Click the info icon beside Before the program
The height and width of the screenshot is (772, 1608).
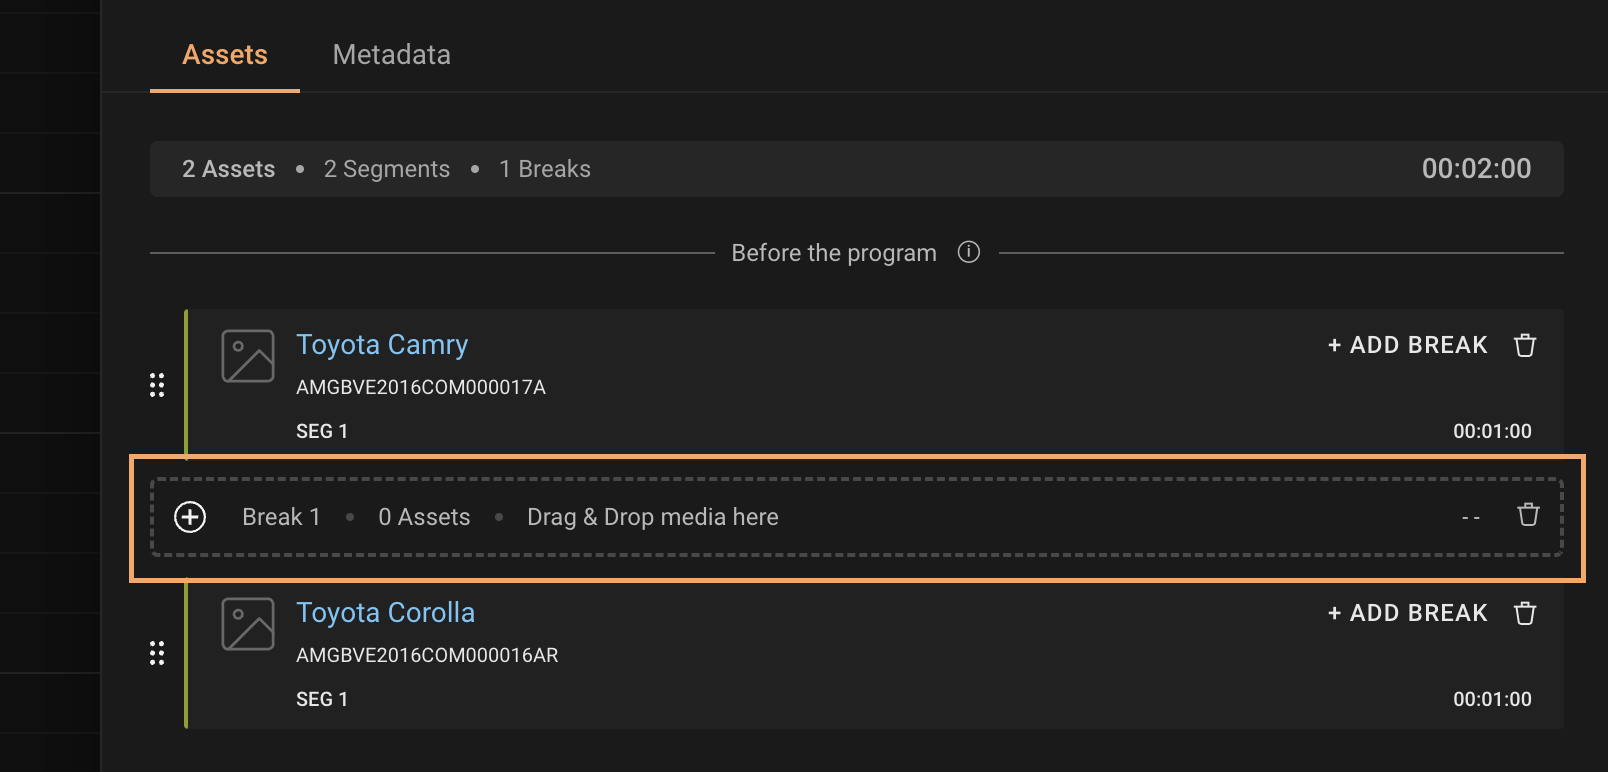pyautogui.click(x=968, y=252)
